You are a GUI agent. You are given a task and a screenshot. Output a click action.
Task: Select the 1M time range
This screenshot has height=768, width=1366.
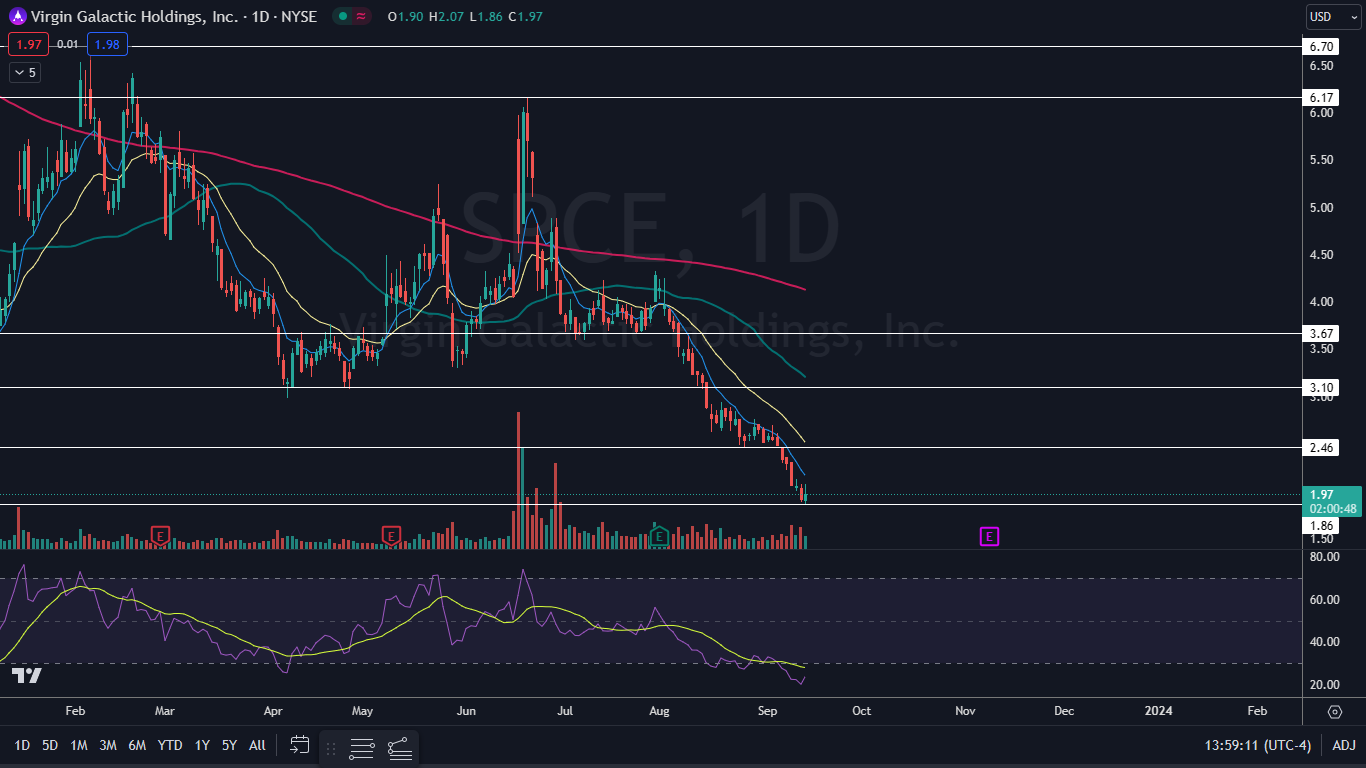(79, 745)
